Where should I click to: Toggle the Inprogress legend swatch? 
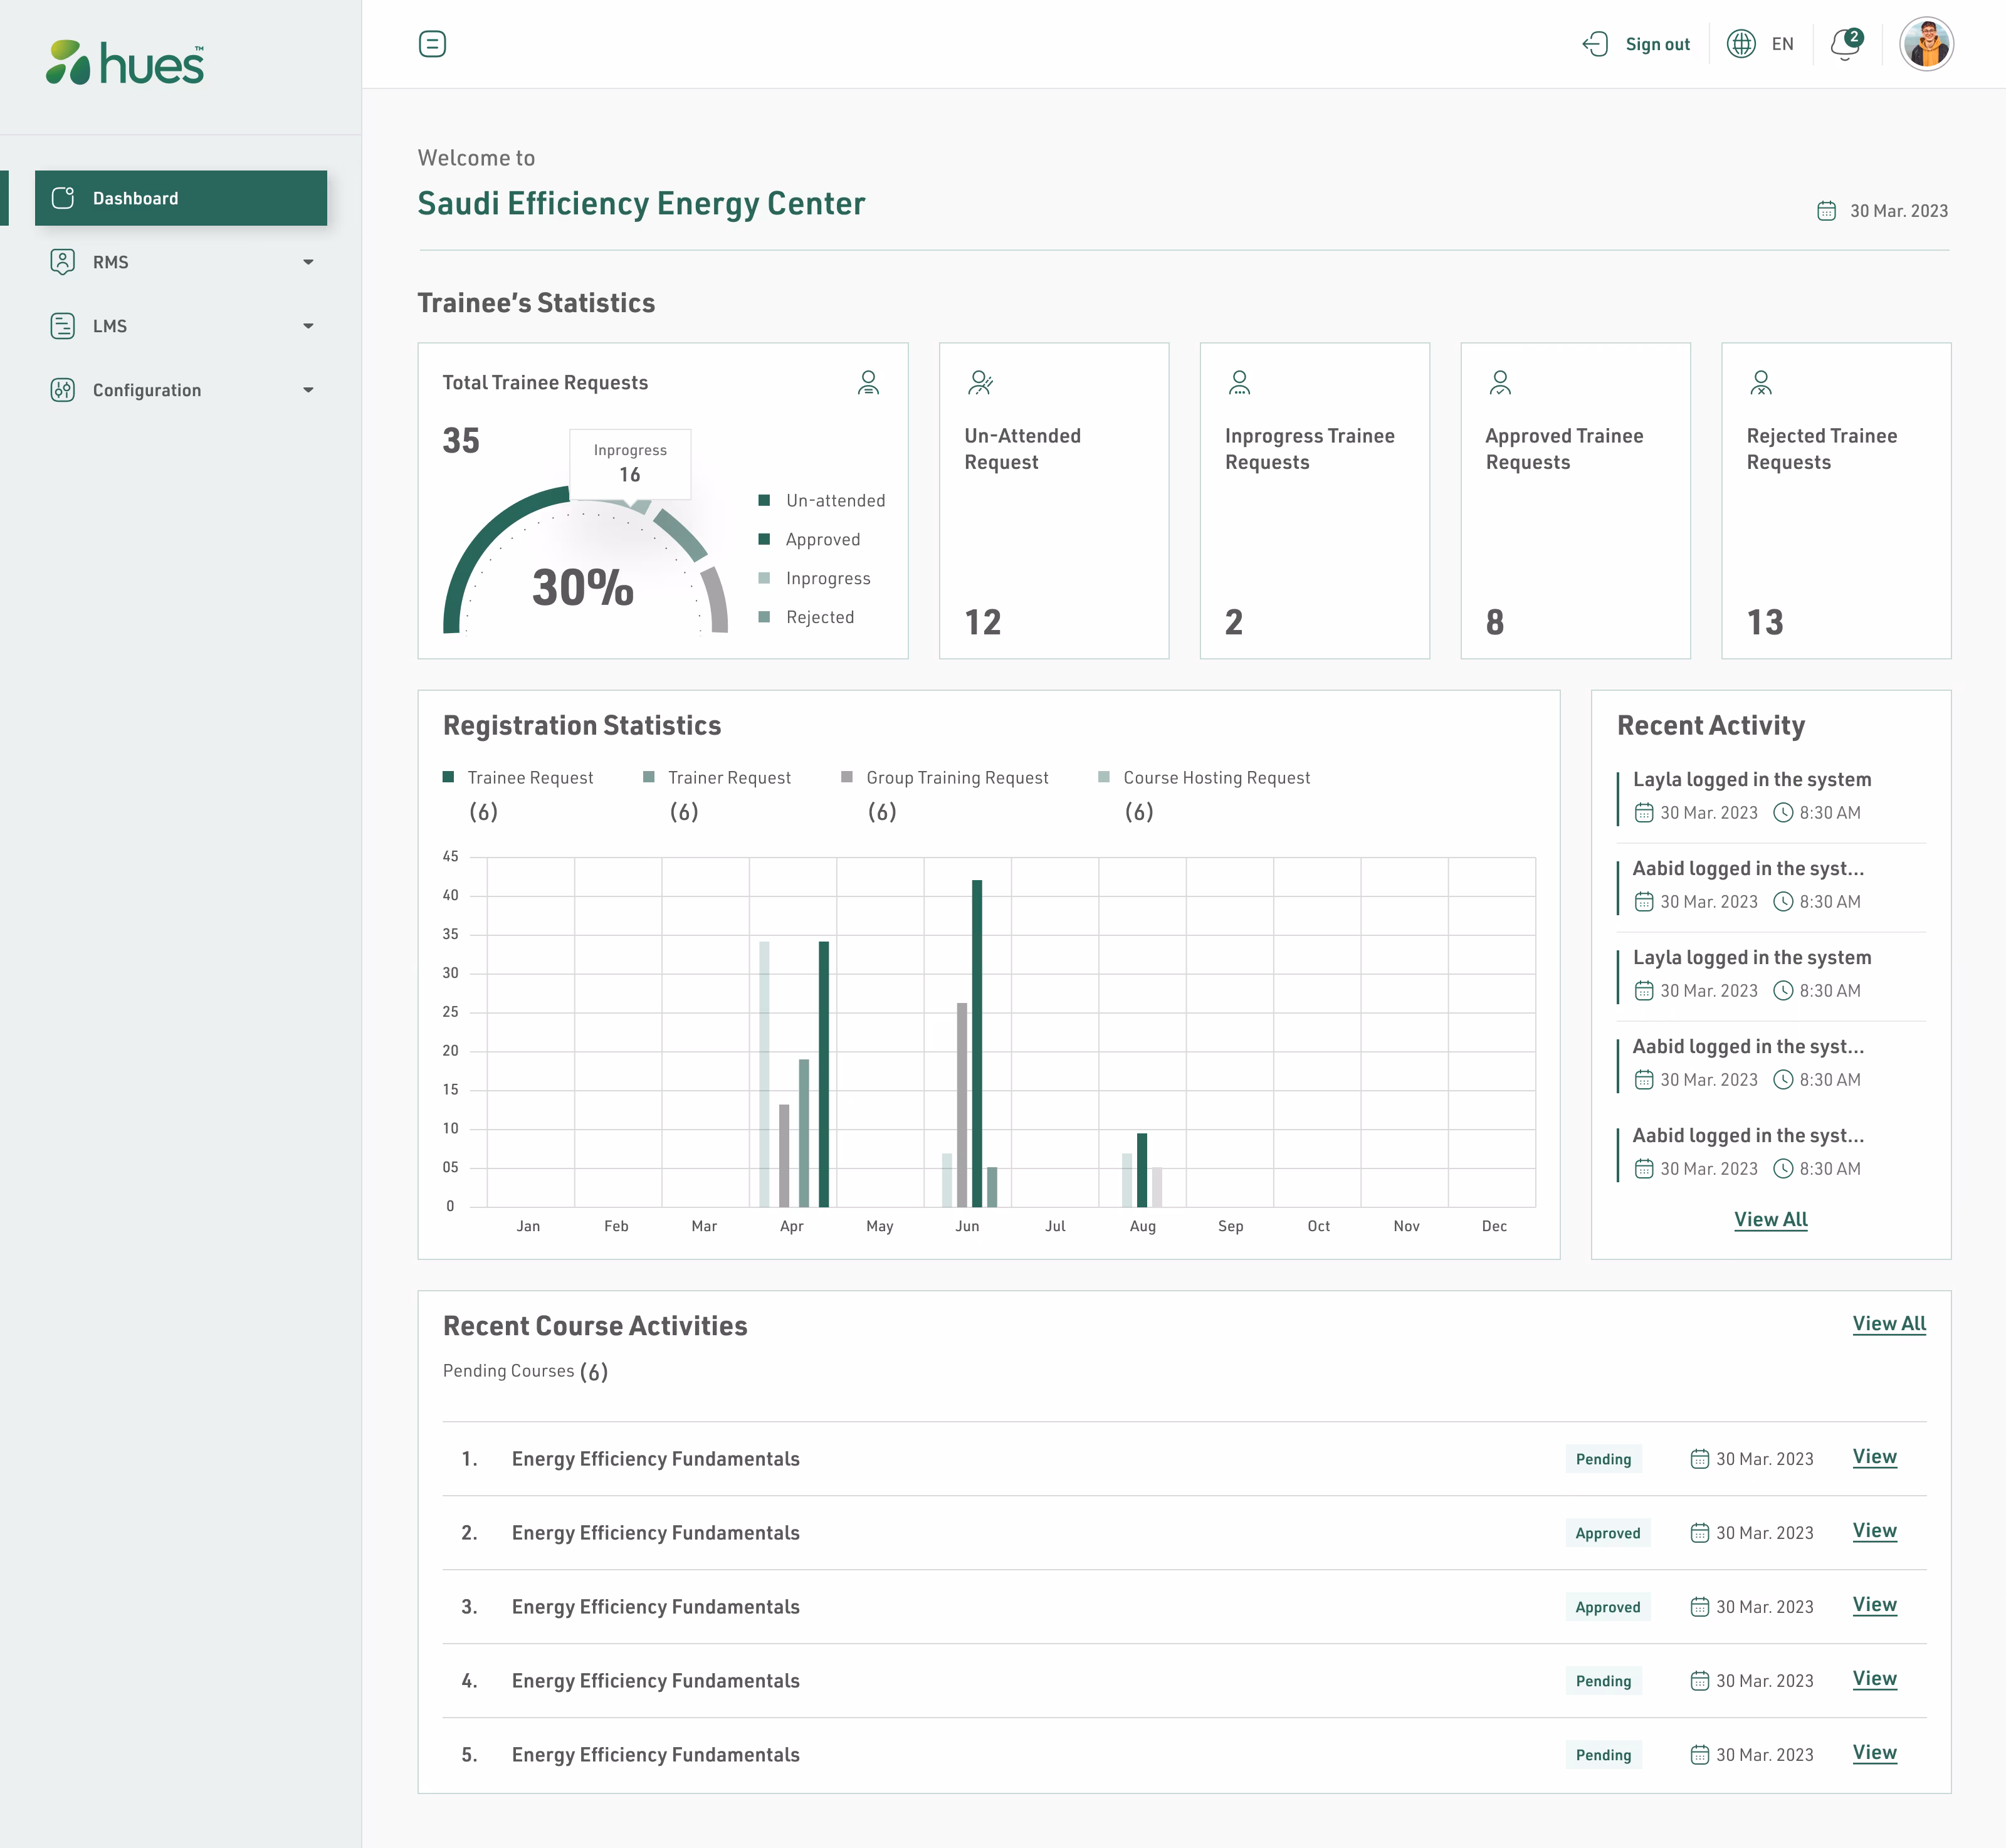764,578
